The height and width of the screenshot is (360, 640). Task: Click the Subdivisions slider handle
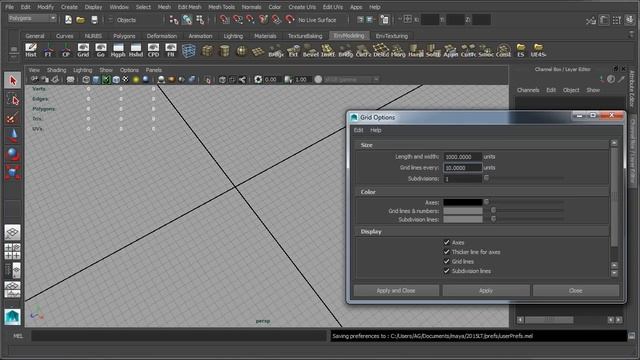pos(486,178)
